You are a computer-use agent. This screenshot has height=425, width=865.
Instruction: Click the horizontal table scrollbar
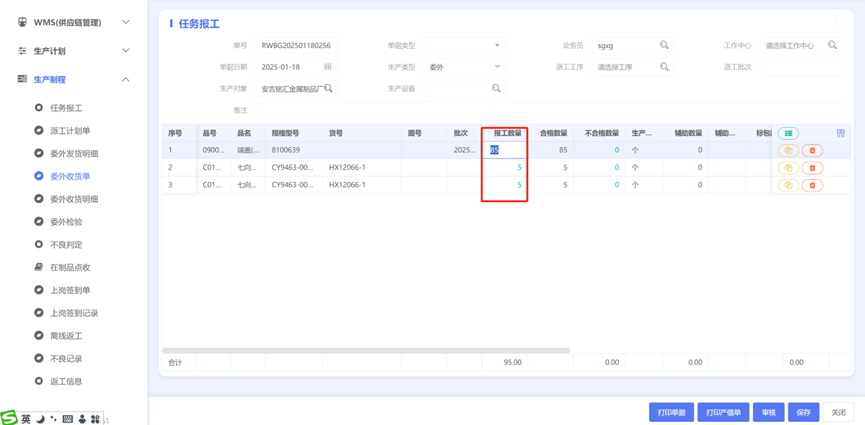[x=366, y=350]
